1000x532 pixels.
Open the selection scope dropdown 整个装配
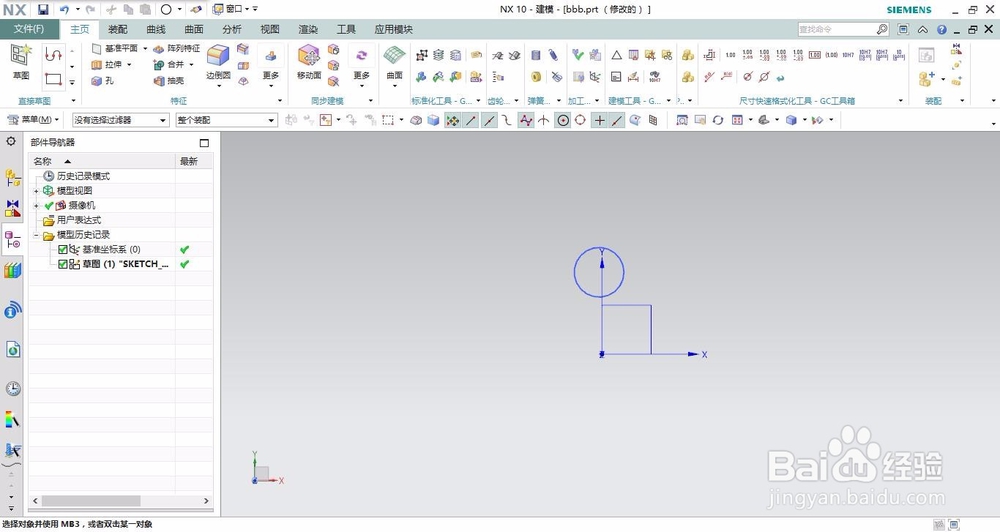coord(226,120)
